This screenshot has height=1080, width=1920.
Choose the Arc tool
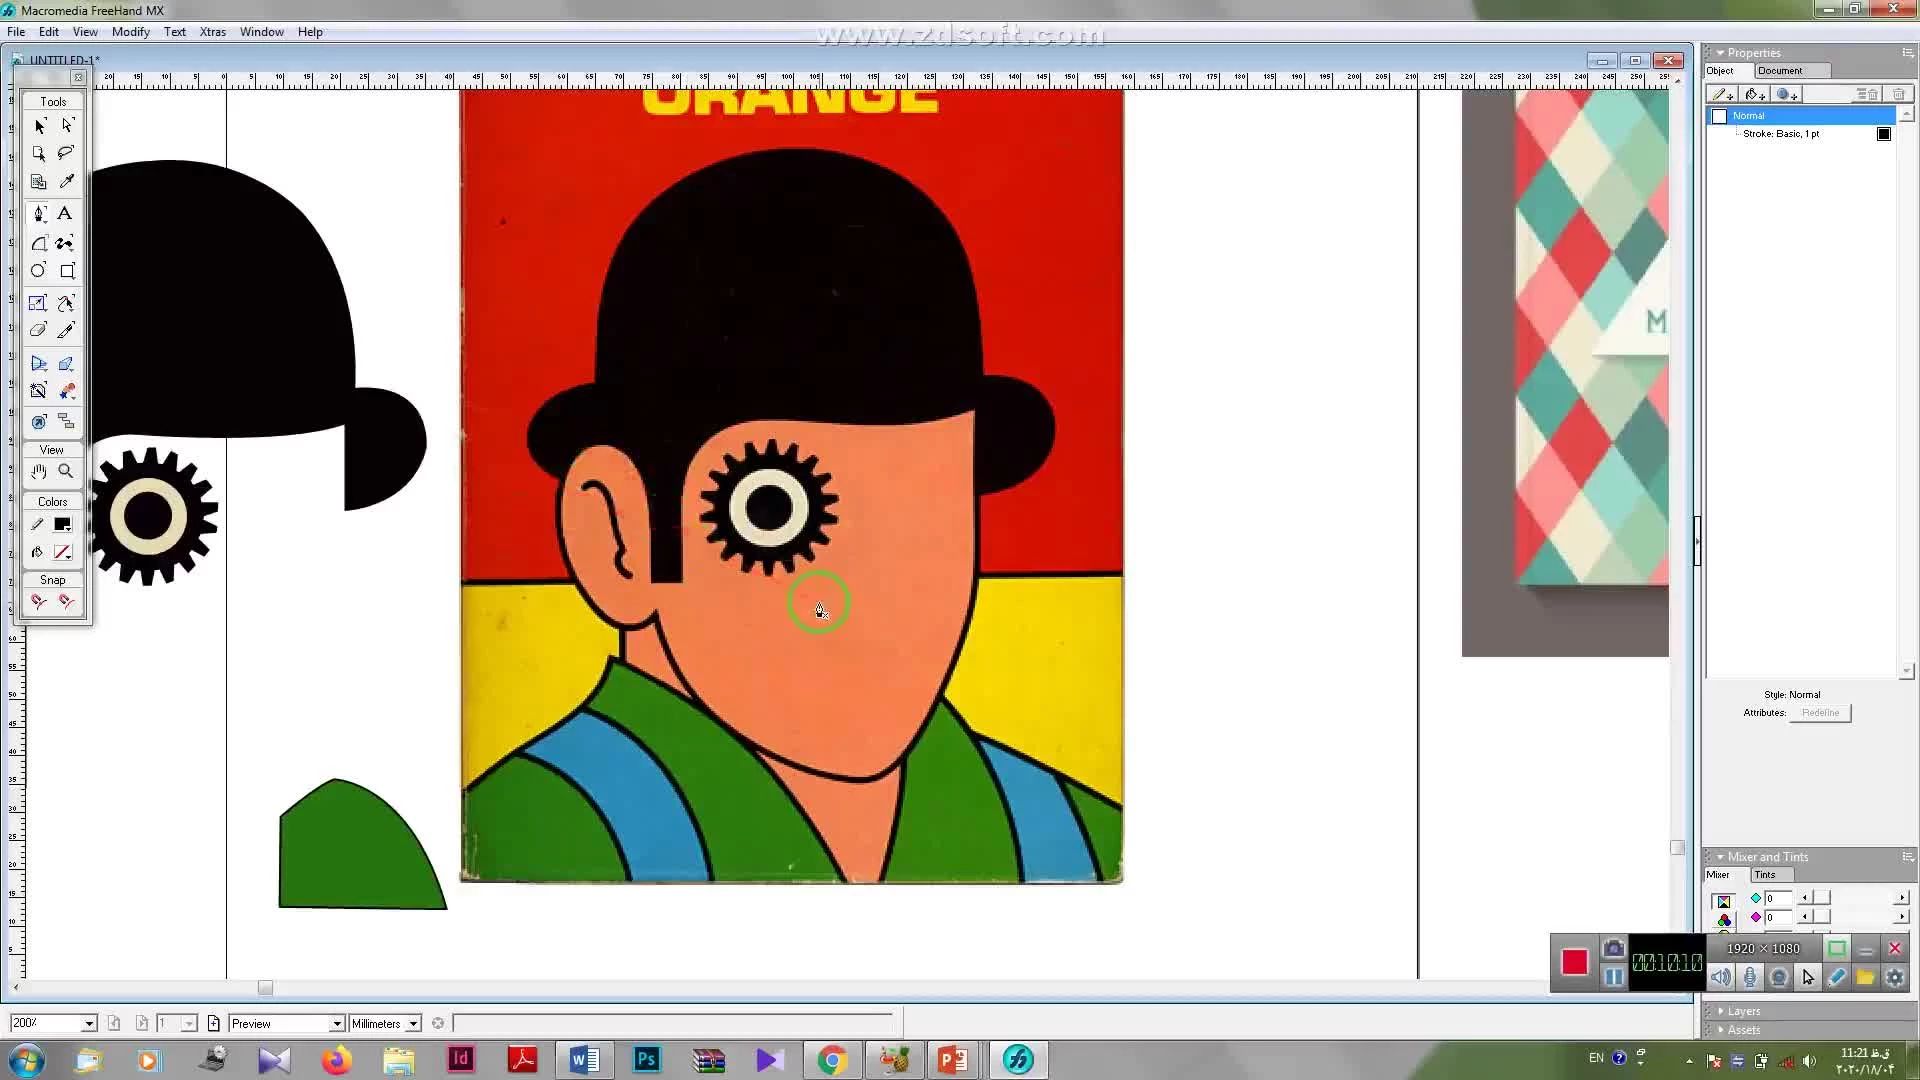(x=39, y=243)
